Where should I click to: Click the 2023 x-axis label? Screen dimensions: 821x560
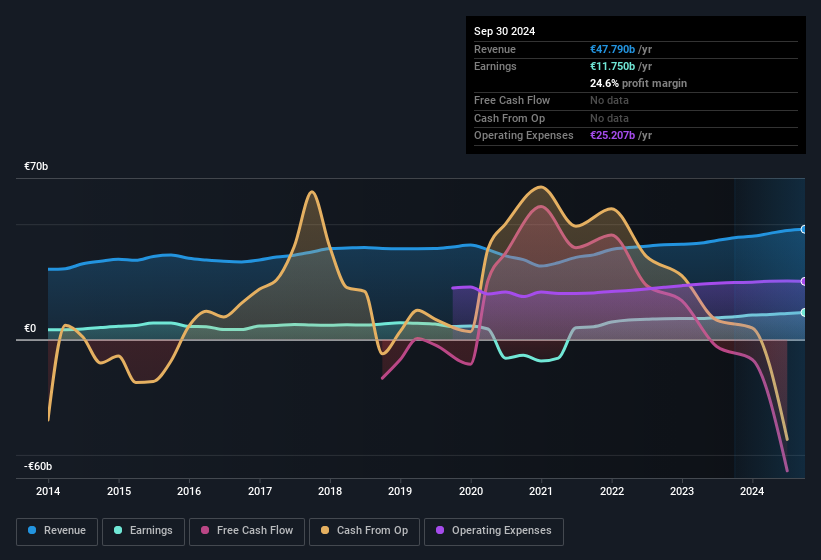point(682,491)
